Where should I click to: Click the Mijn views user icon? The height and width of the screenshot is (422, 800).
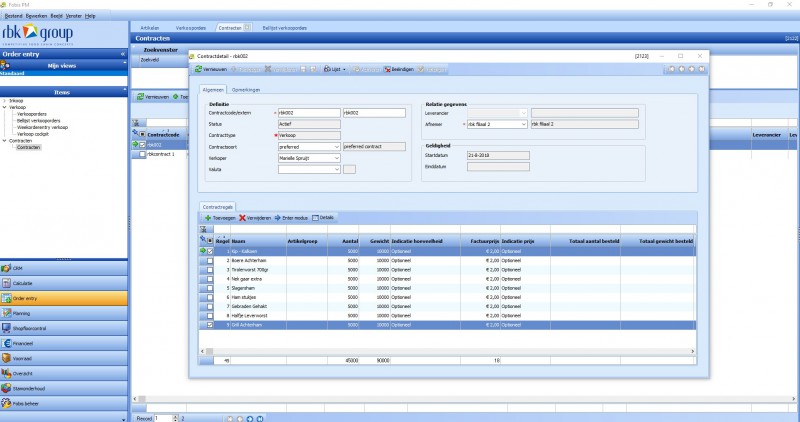pos(5,65)
